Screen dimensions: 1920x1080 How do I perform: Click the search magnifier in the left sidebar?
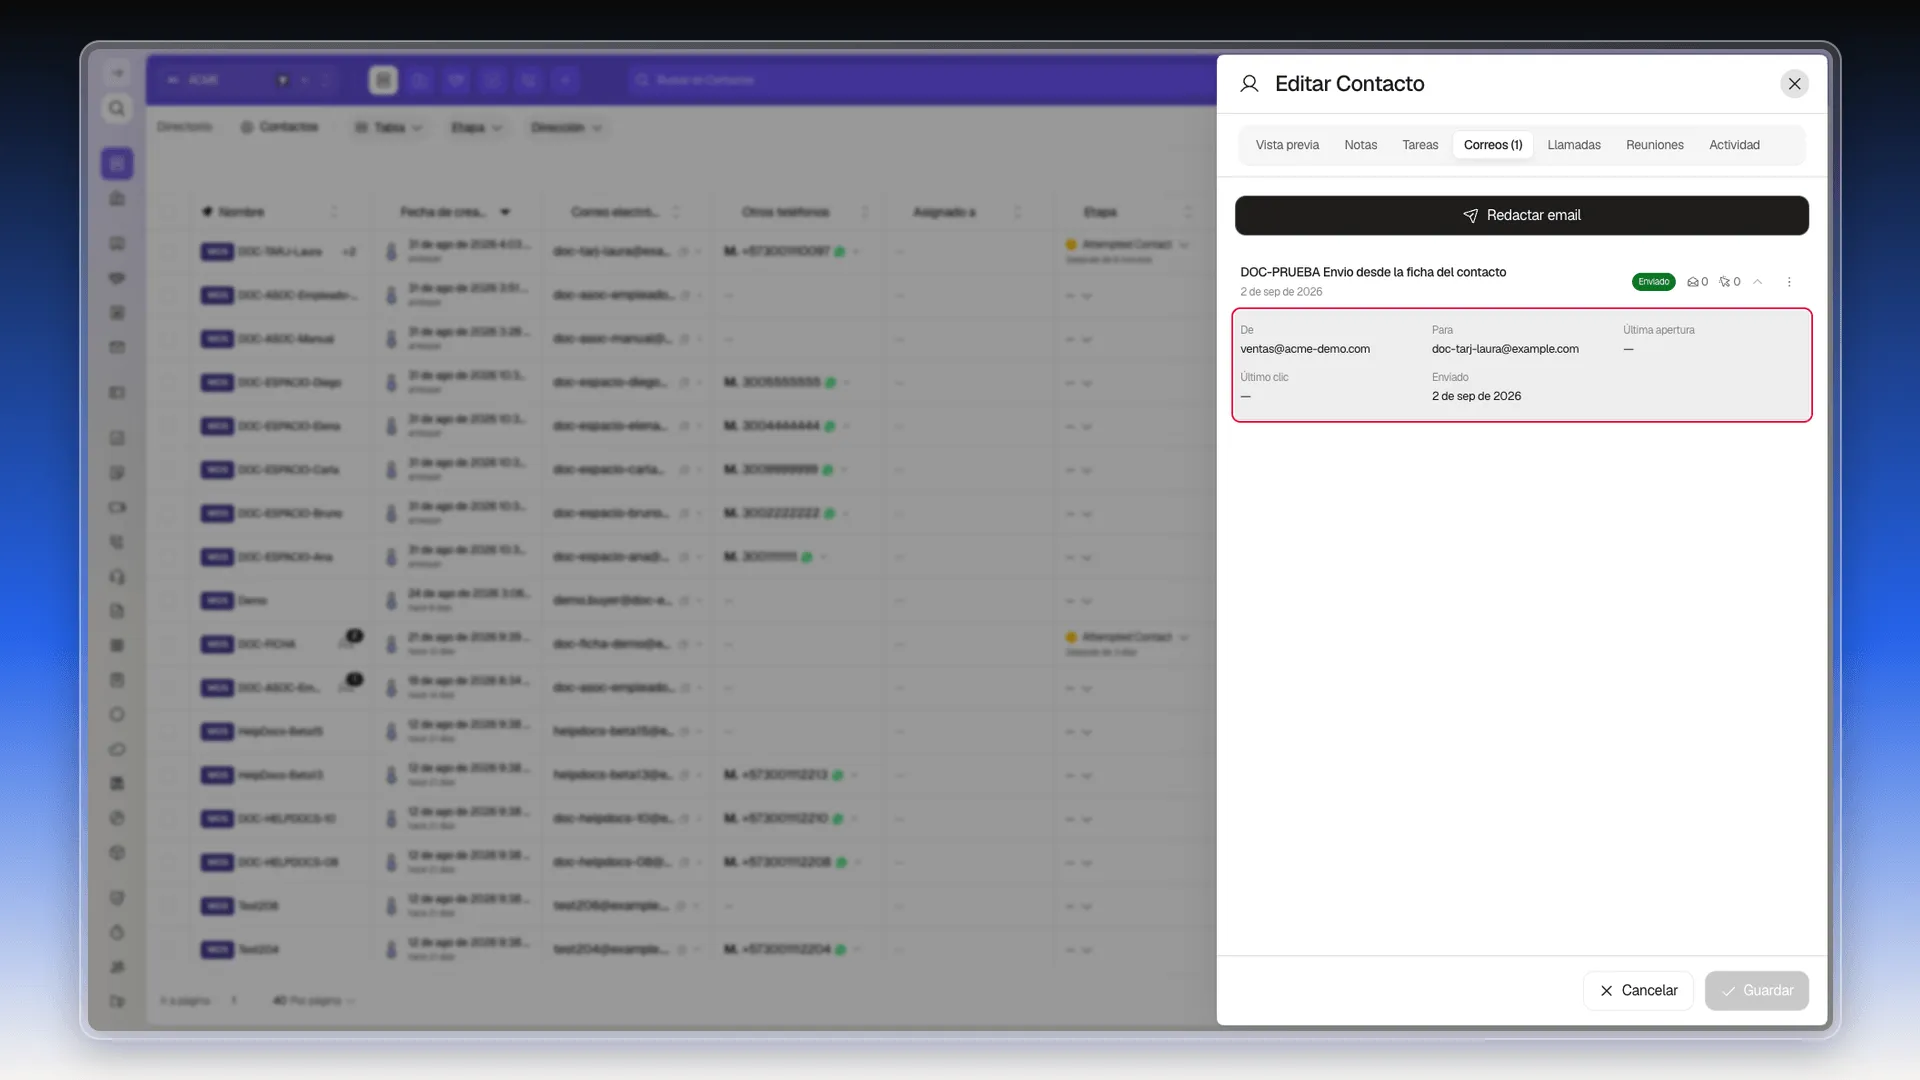(x=117, y=108)
